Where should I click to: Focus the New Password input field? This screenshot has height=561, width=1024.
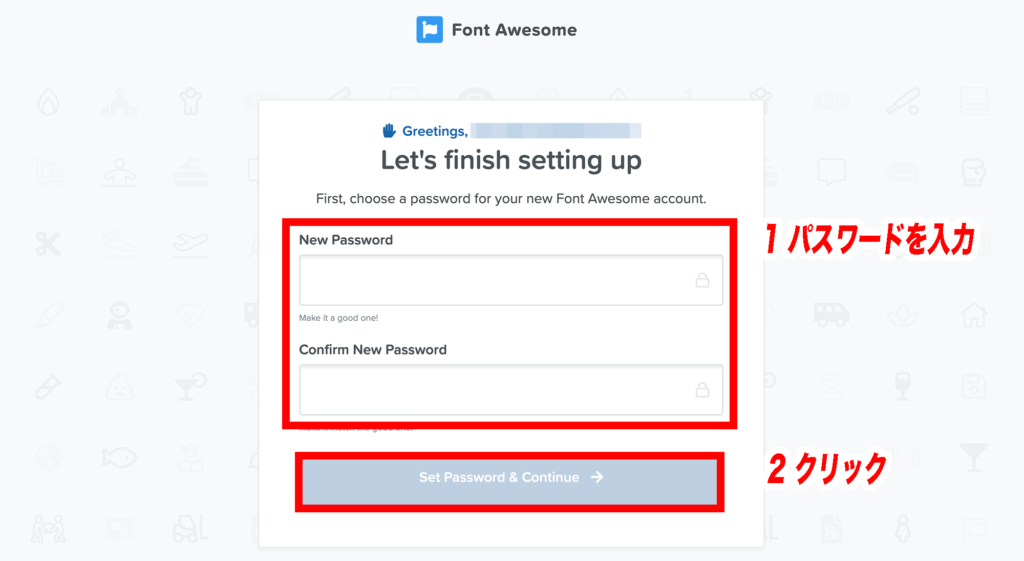511,280
